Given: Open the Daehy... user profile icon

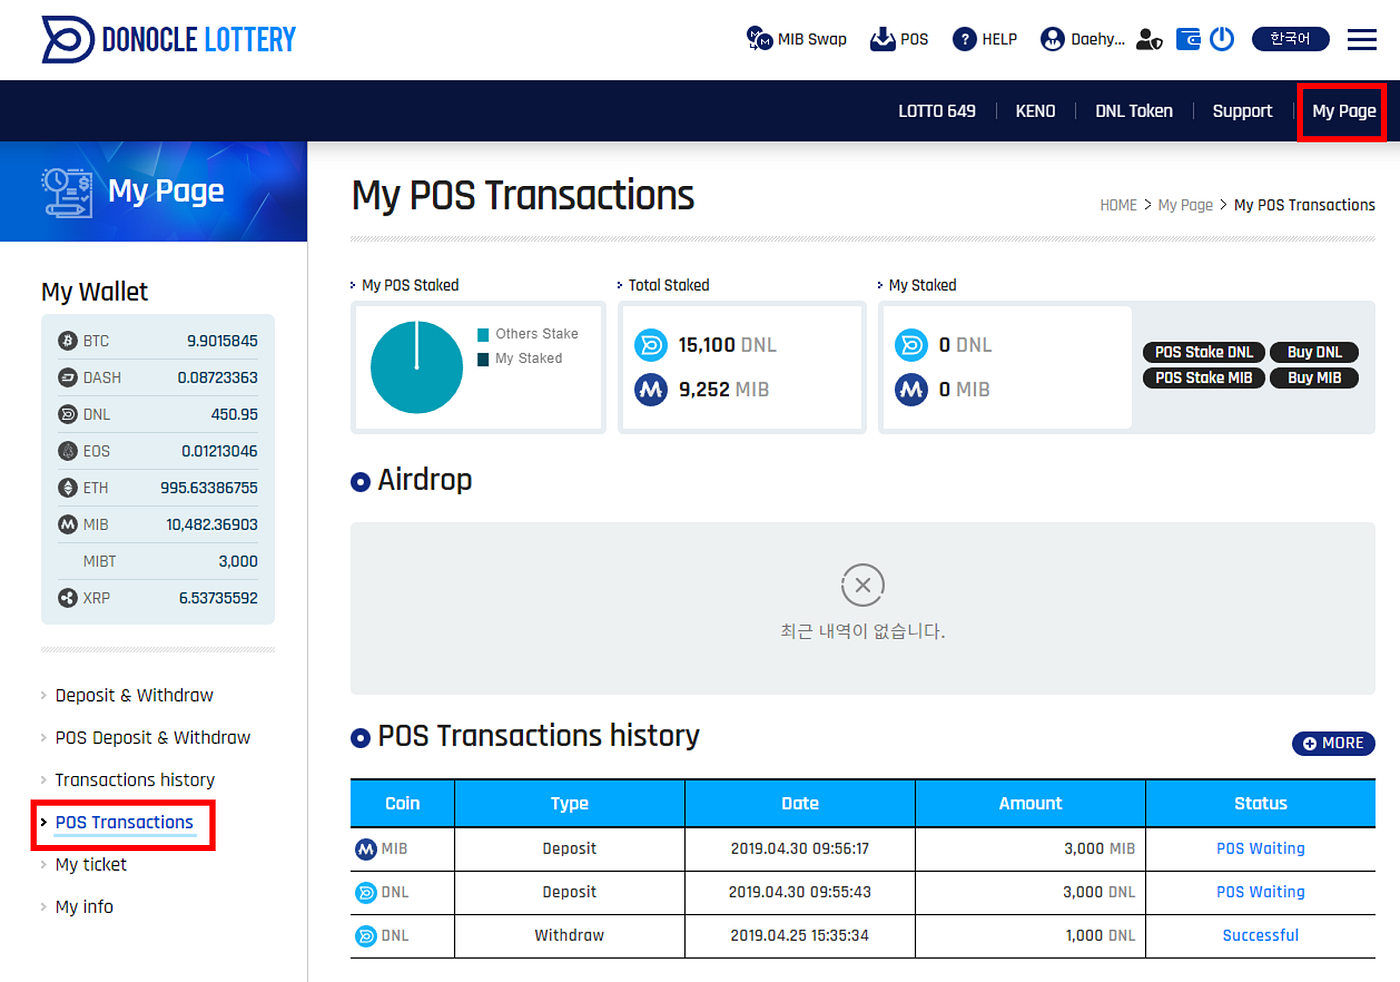Looking at the screenshot, I should (1052, 39).
